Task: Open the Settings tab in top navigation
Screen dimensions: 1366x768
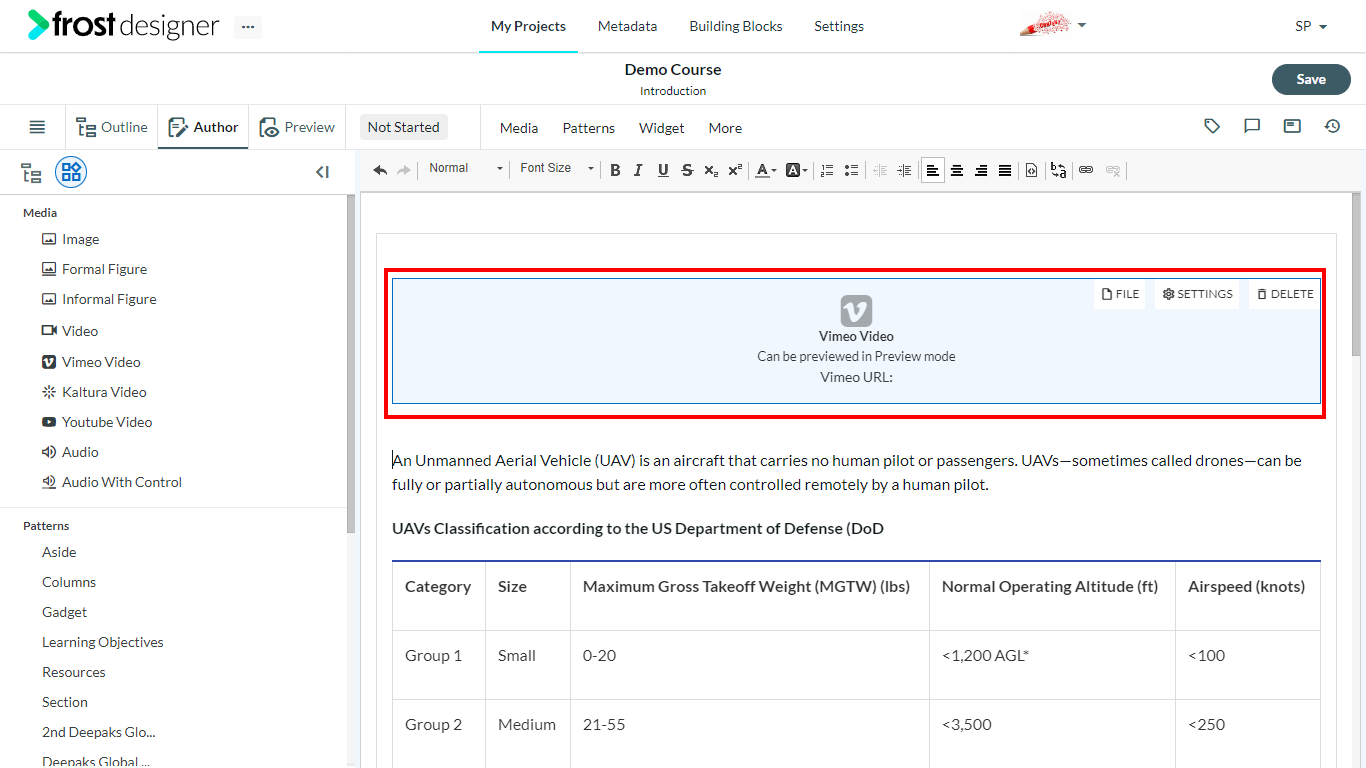Action: 839,26
